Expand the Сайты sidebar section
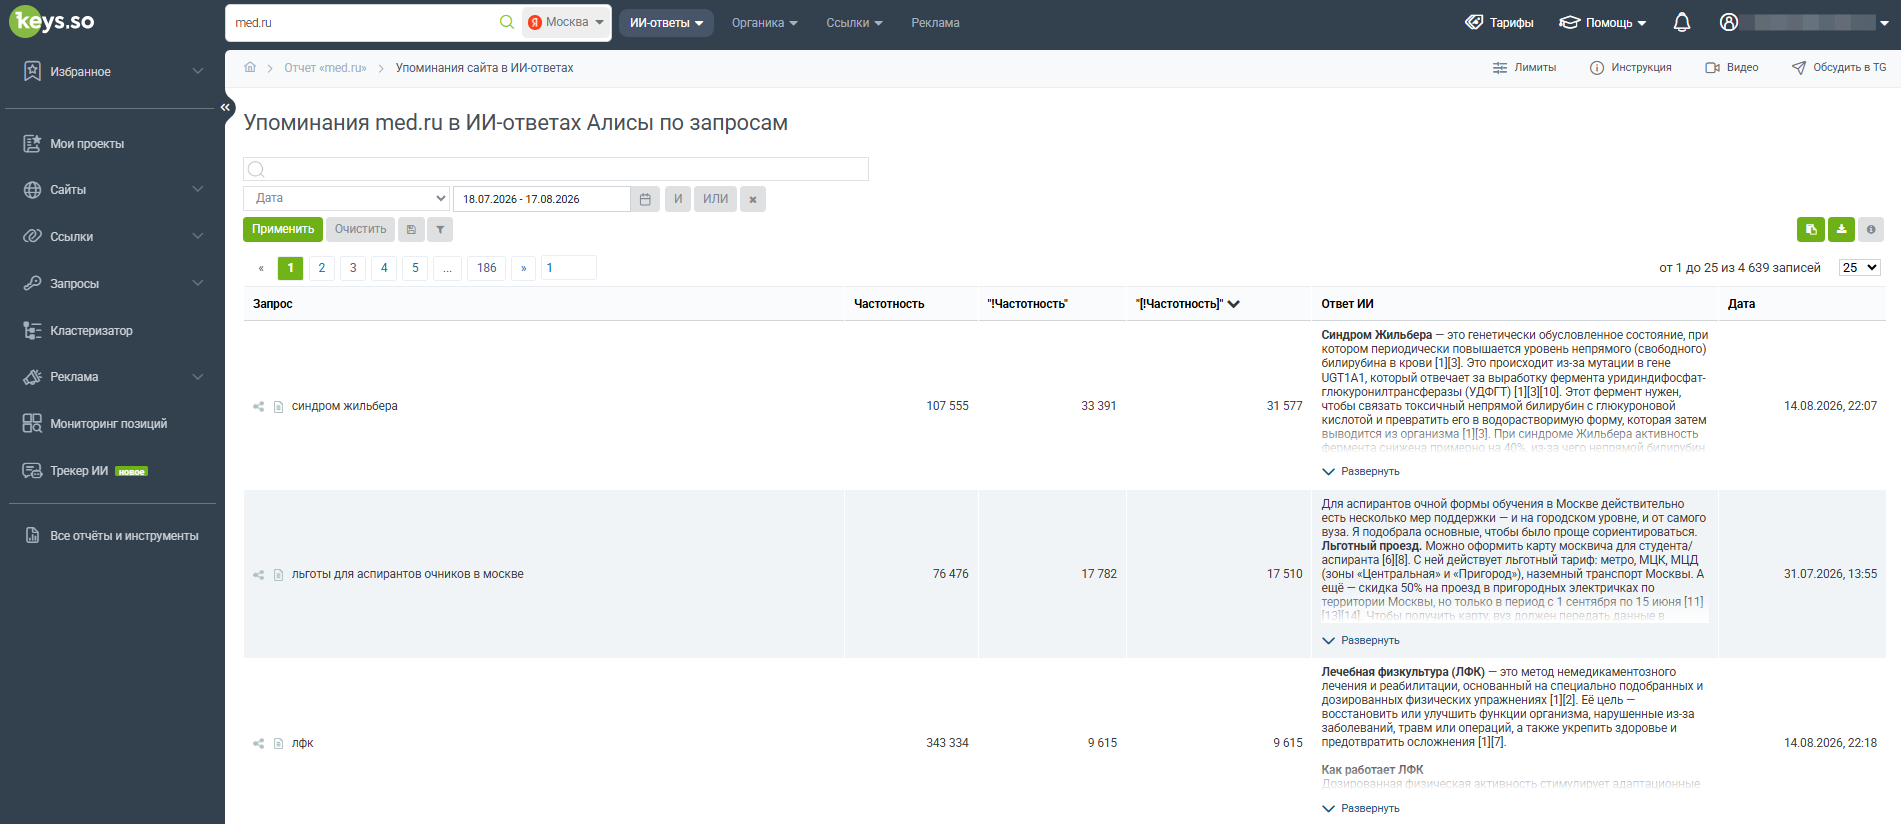This screenshot has width=1901, height=824. coord(112,190)
